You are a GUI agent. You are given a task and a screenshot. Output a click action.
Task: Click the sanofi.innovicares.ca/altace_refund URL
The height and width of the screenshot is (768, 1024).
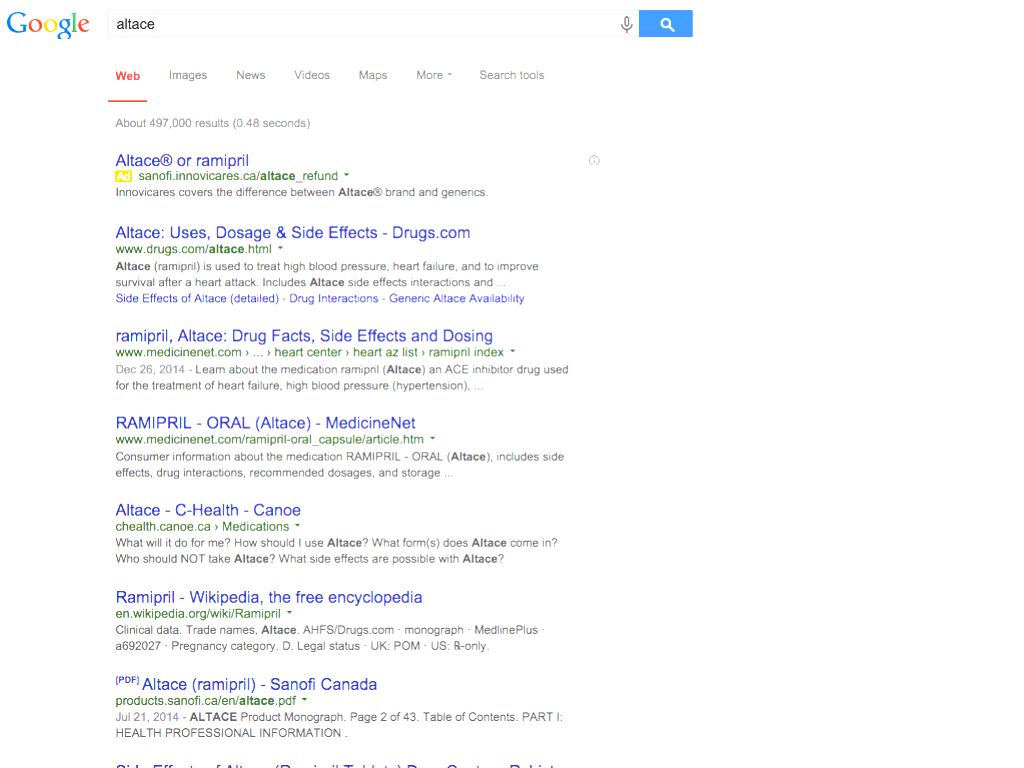tap(238, 176)
